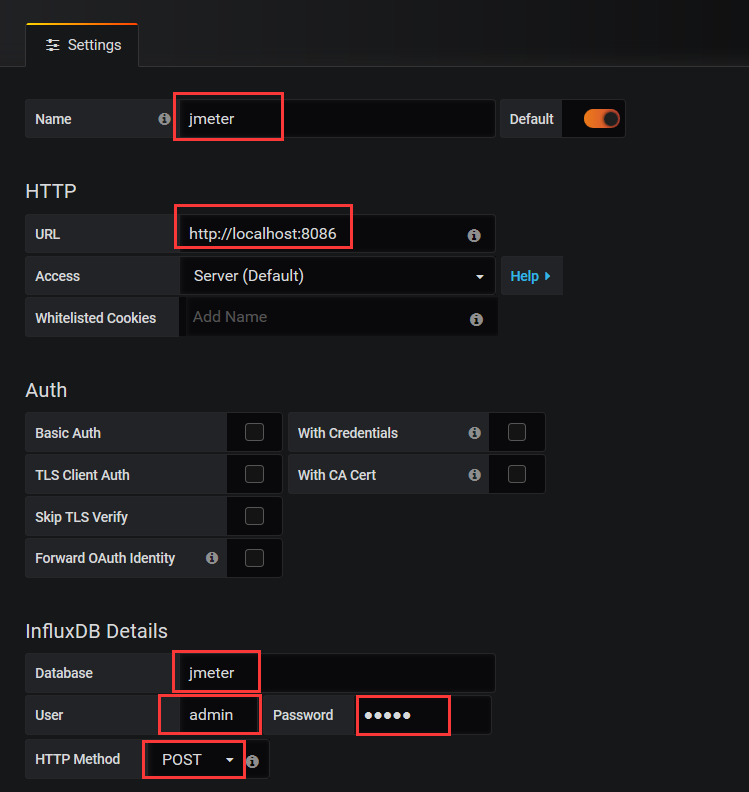749x792 pixels.
Task: Click the sliders icon on Settings tab
Action: tap(53, 45)
